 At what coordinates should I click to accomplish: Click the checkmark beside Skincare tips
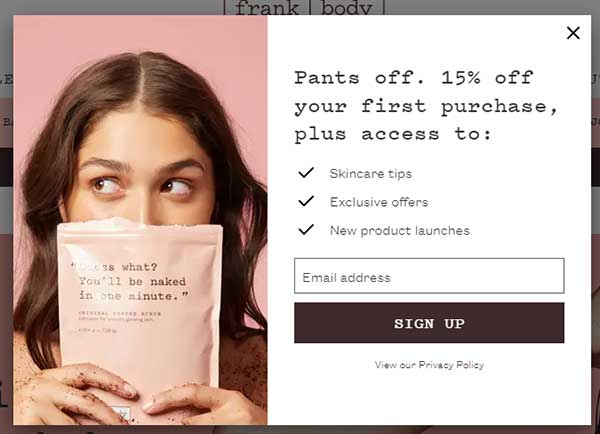[x=306, y=173]
